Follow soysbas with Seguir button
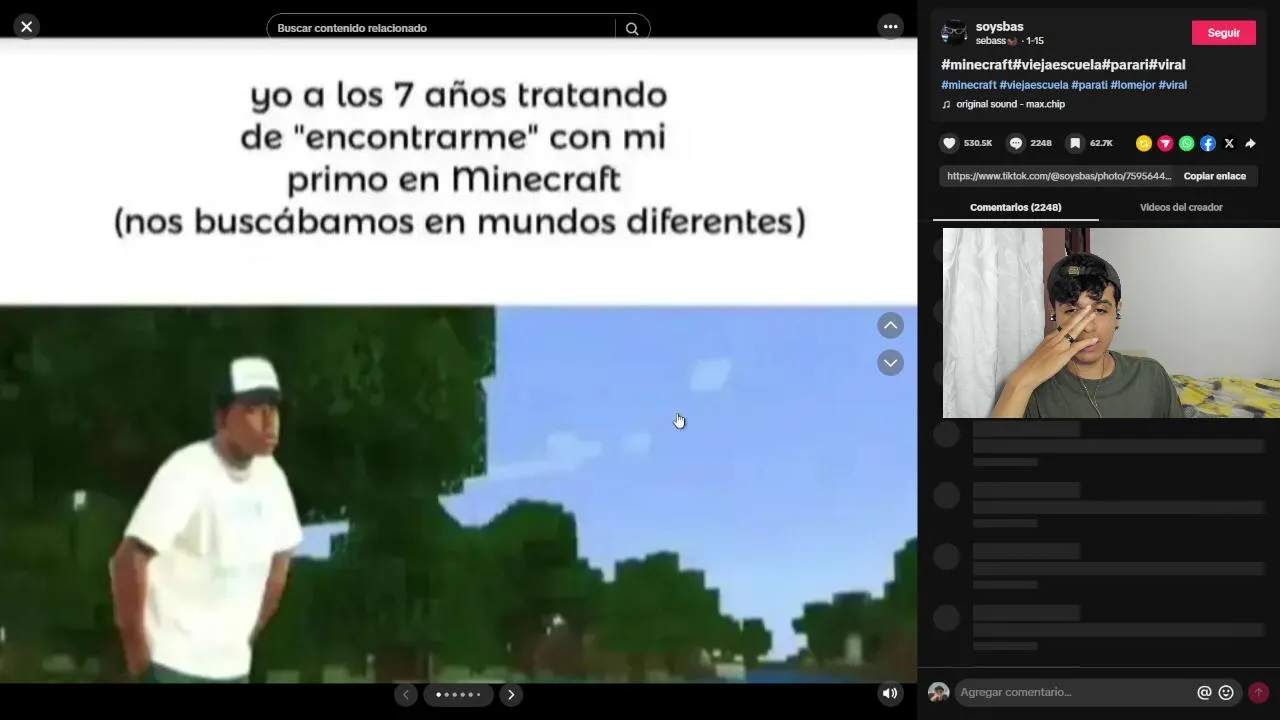 [1223, 33]
